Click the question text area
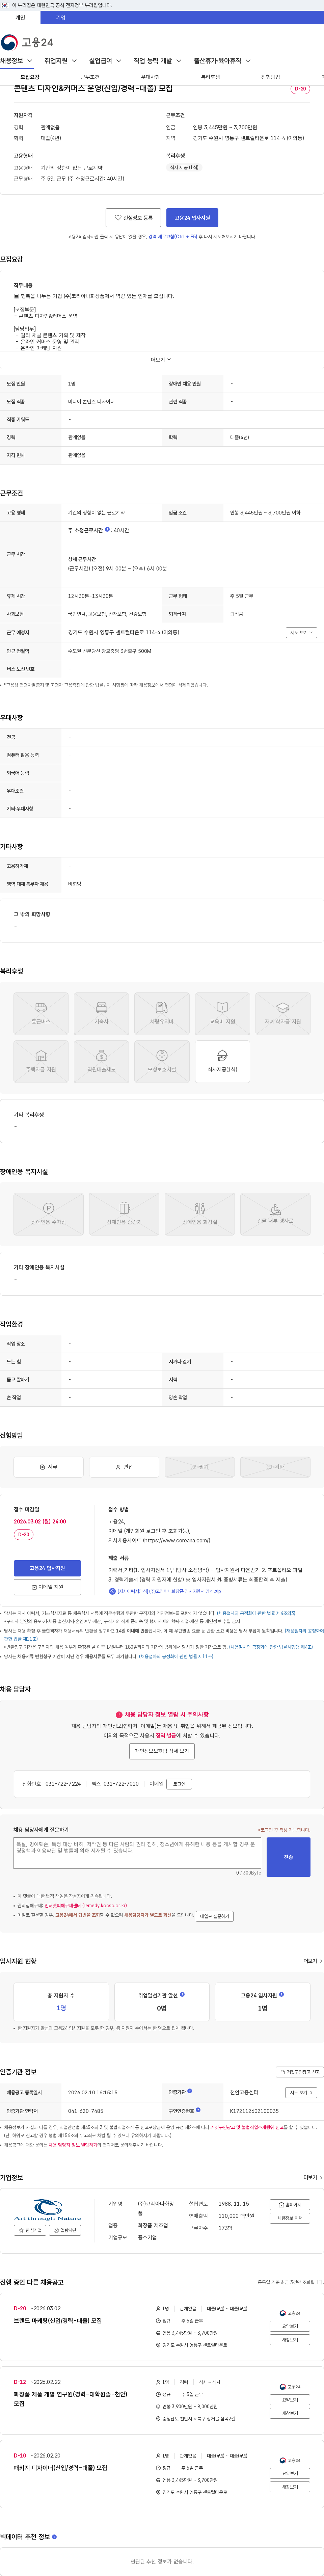The width and height of the screenshot is (324, 2576). tap(137, 1853)
